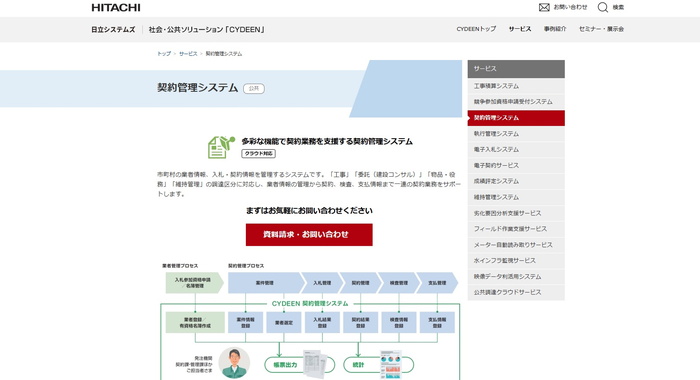The height and width of the screenshot is (380, 700).
Task: Click the サービス sidebar header
Action: 516,69
